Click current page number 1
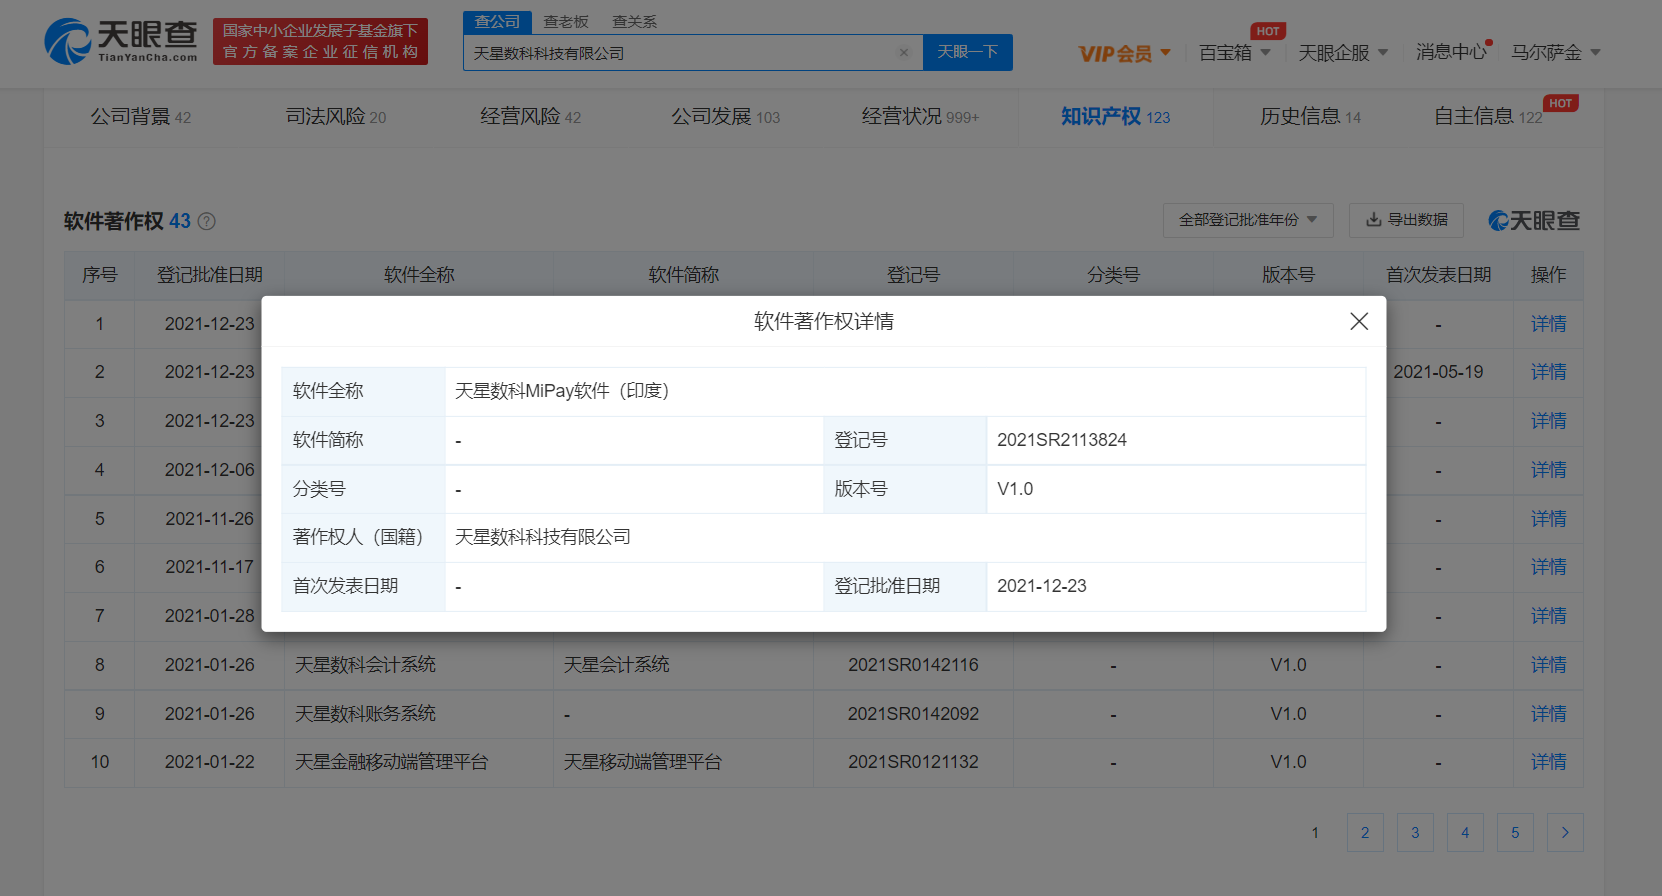This screenshot has width=1662, height=896. pyautogui.click(x=1315, y=832)
